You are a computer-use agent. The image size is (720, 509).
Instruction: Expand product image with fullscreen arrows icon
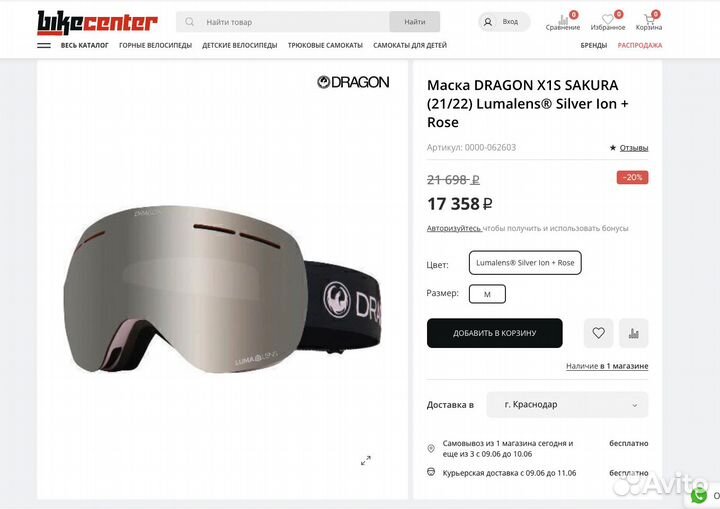coord(366,460)
